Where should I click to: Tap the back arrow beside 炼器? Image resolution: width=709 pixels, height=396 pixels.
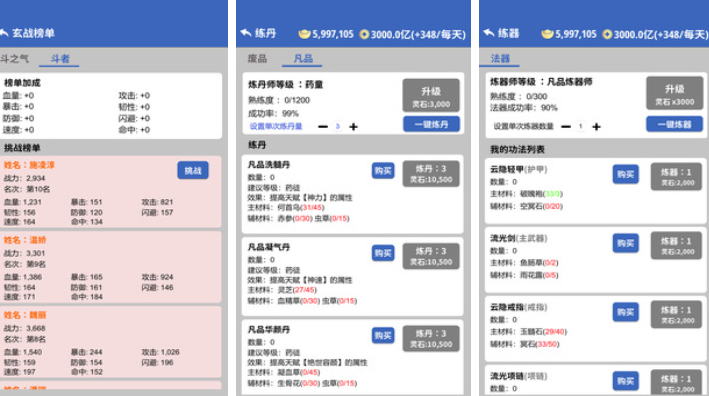click(489, 33)
